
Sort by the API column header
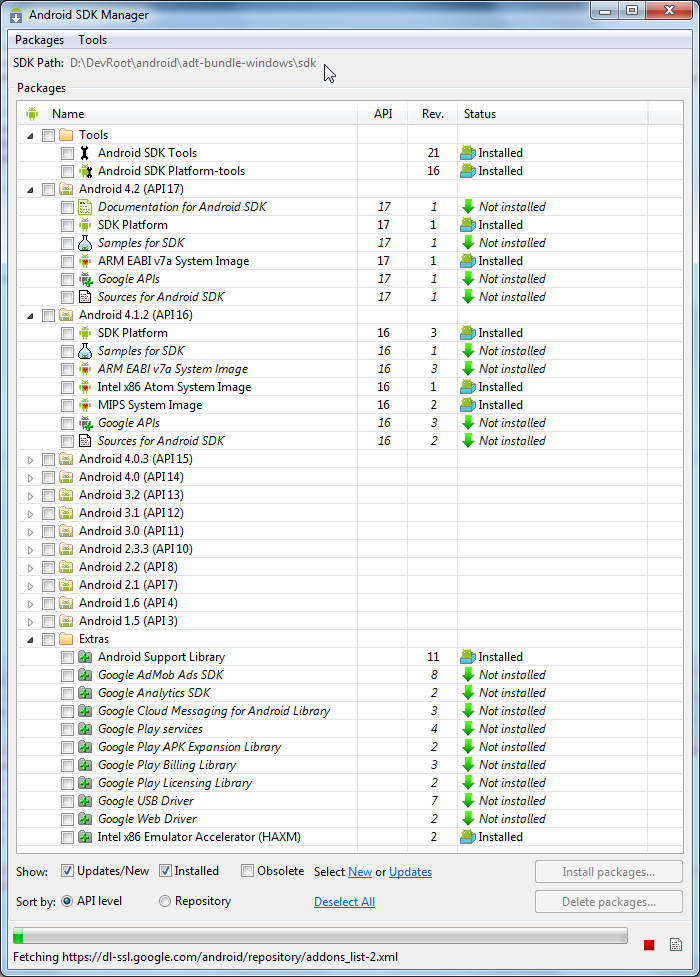click(383, 114)
